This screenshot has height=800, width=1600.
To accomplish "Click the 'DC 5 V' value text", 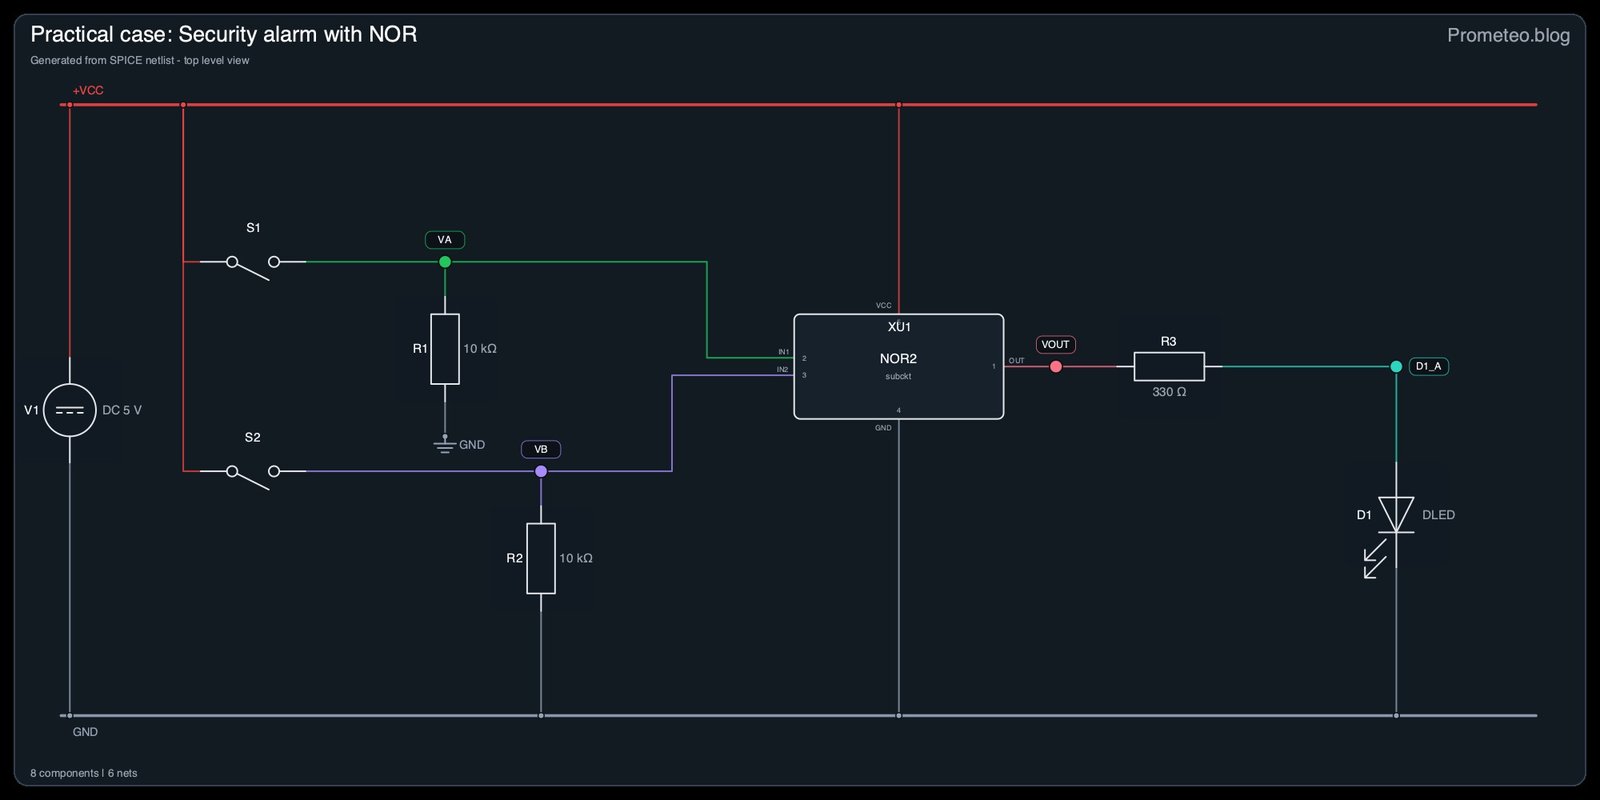I will tap(122, 410).
